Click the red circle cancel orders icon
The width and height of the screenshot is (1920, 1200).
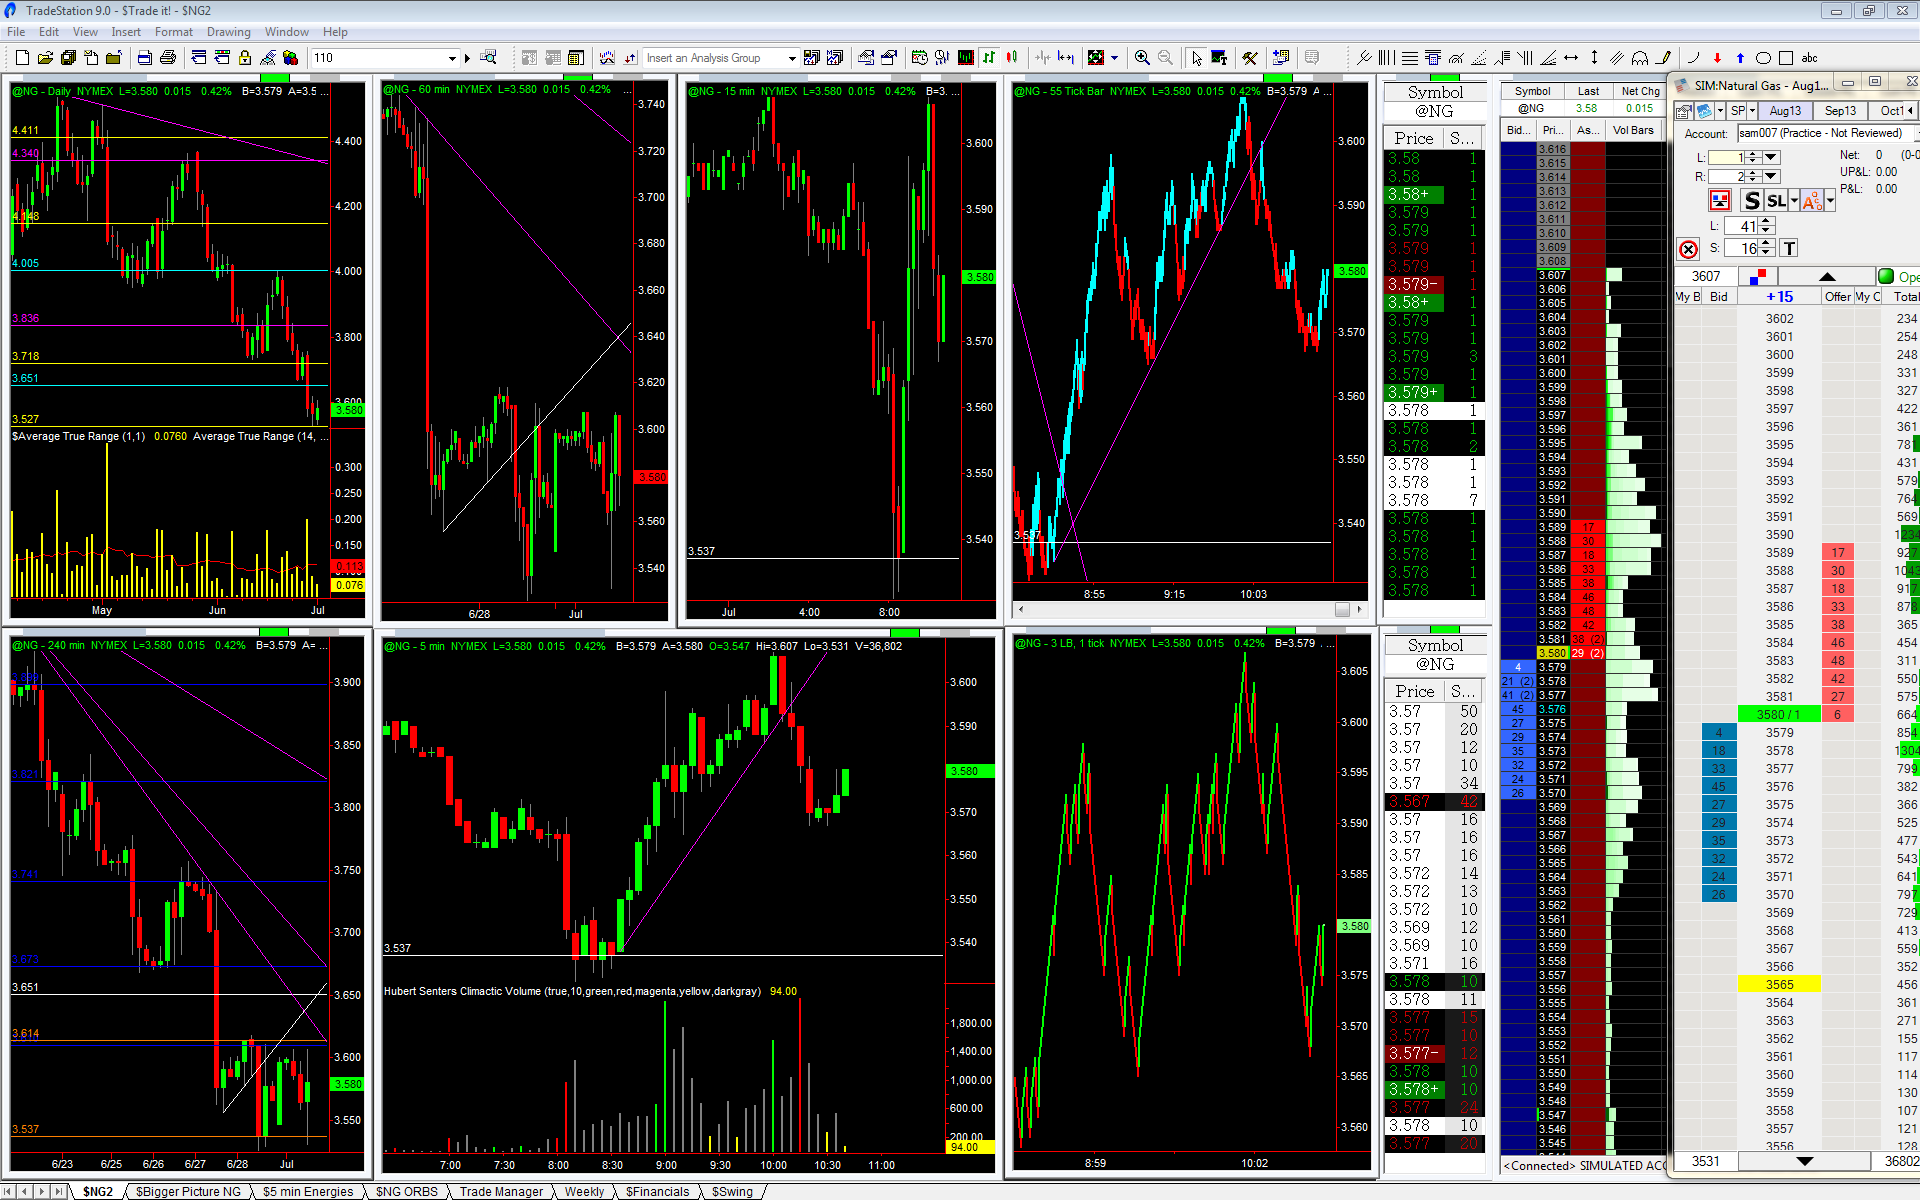[x=1688, y=249]
